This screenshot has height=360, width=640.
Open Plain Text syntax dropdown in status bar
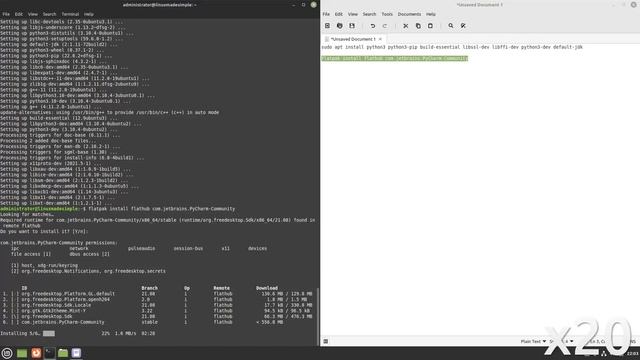point(533,341)
